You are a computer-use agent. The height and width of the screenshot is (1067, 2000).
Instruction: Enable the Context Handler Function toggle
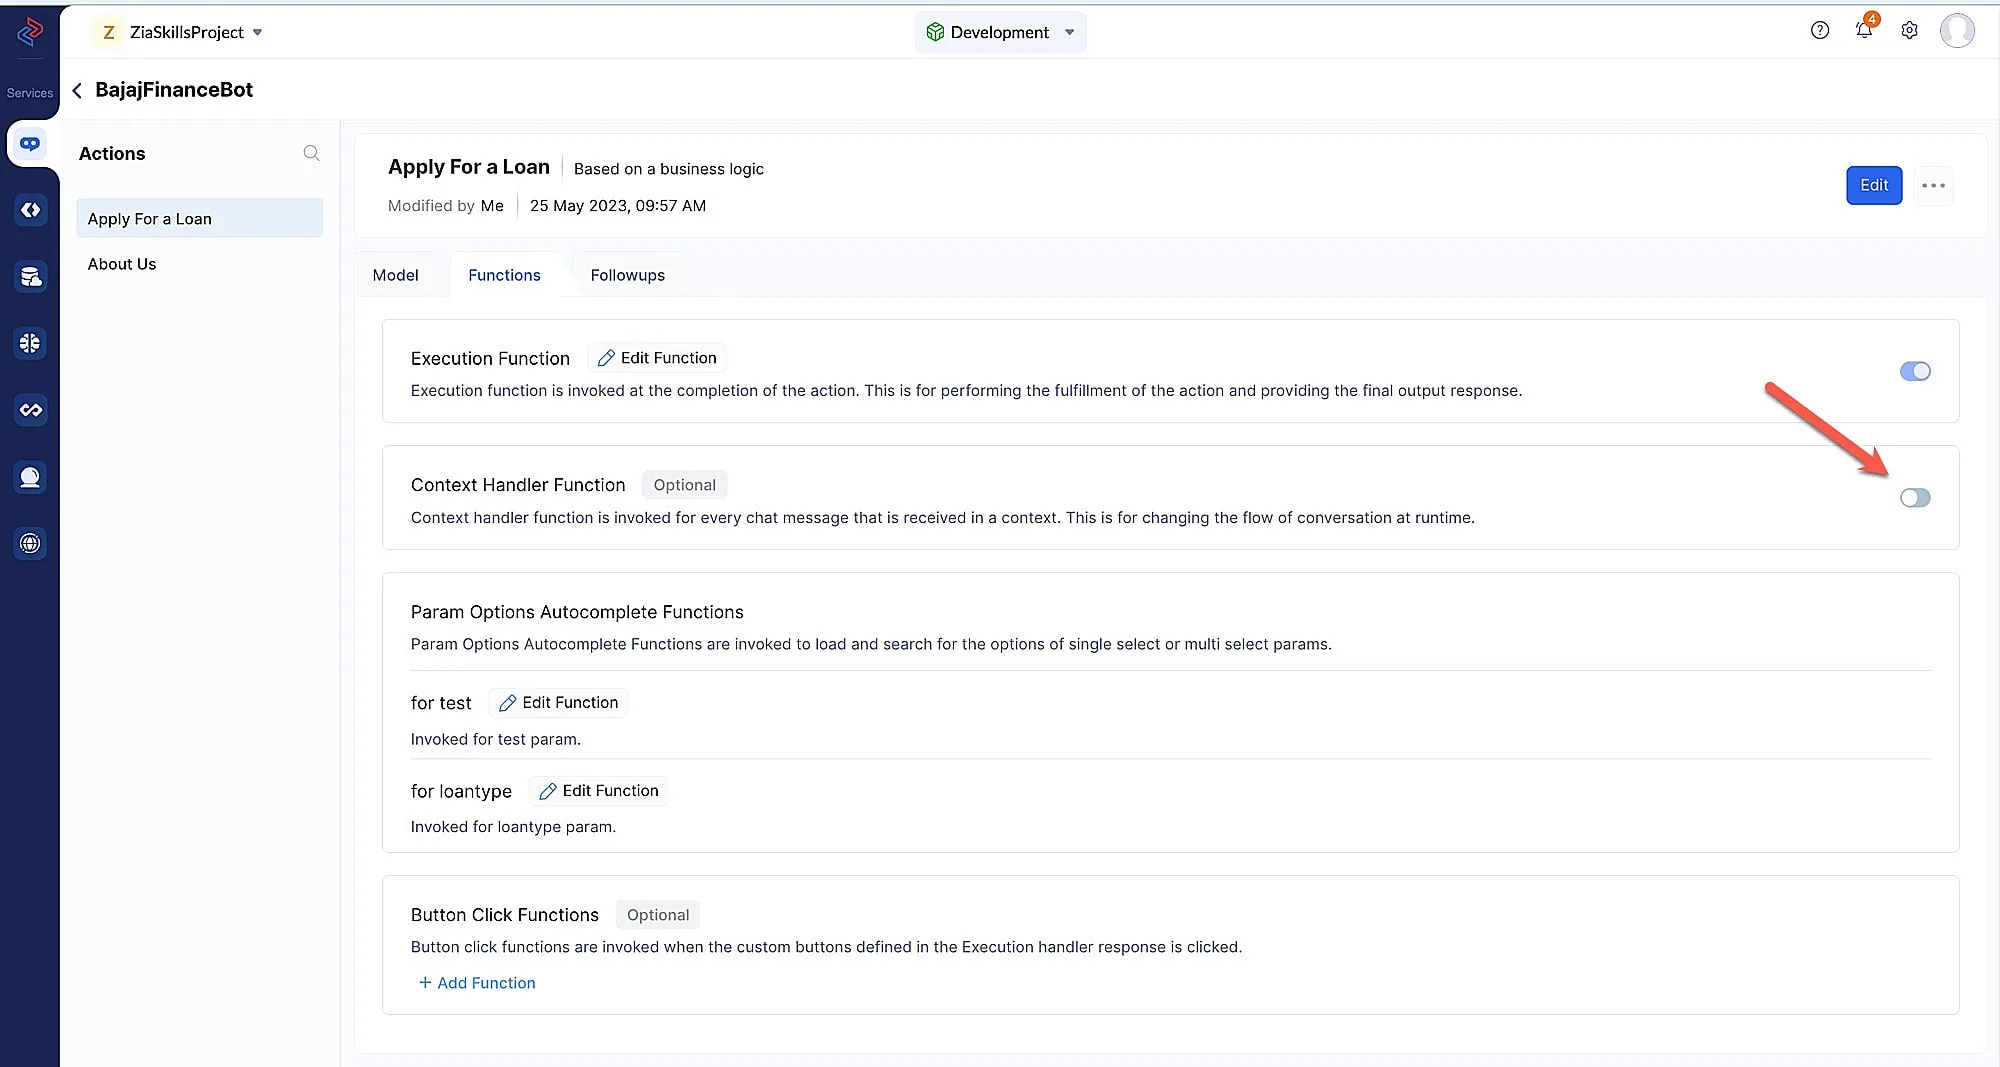(x=1915, y=498)
